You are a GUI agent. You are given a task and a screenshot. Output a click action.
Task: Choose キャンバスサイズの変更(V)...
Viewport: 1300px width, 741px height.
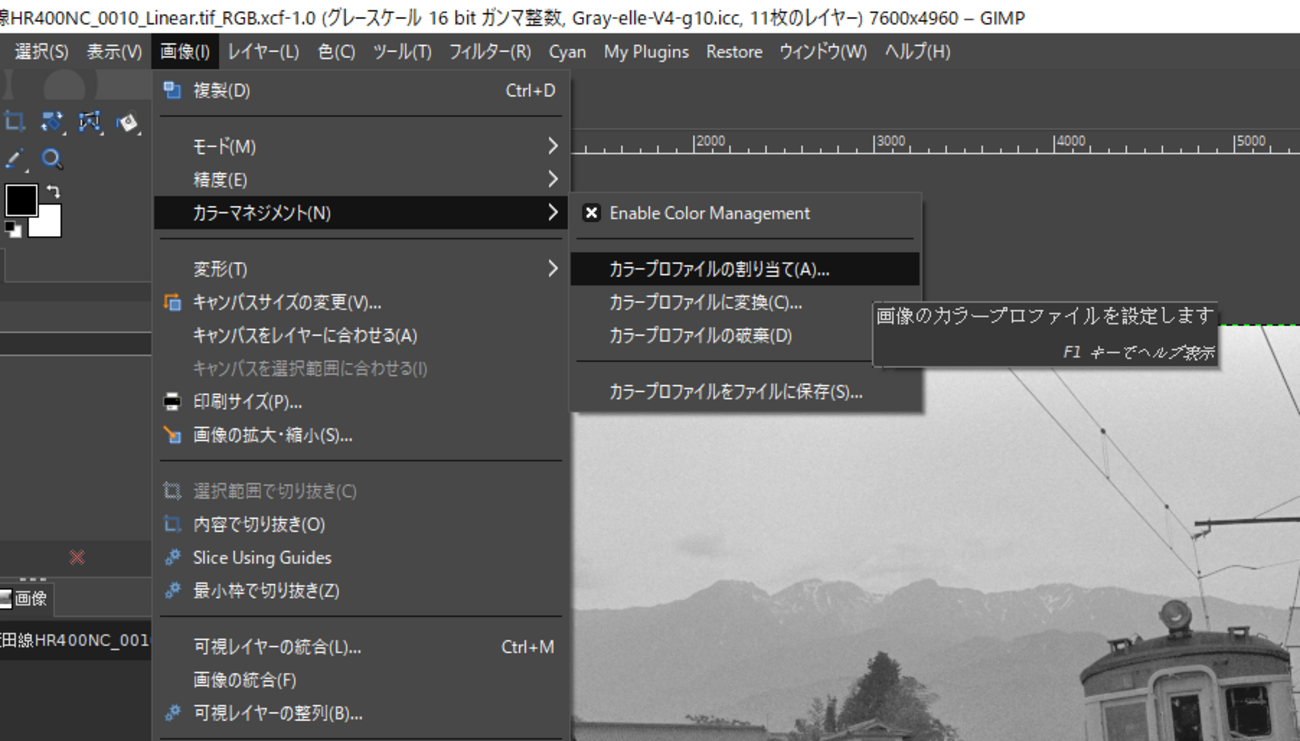(x=360, y=302)
